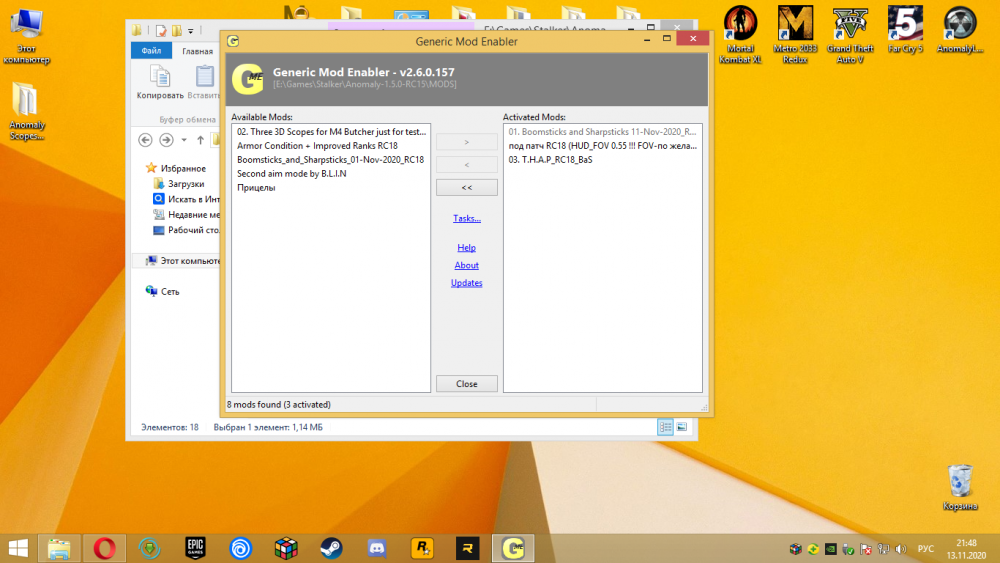Open the Metro 2033 Redux desktop shortcut
This screenshot has height=563, width=1000.
[x=795, y=26]
